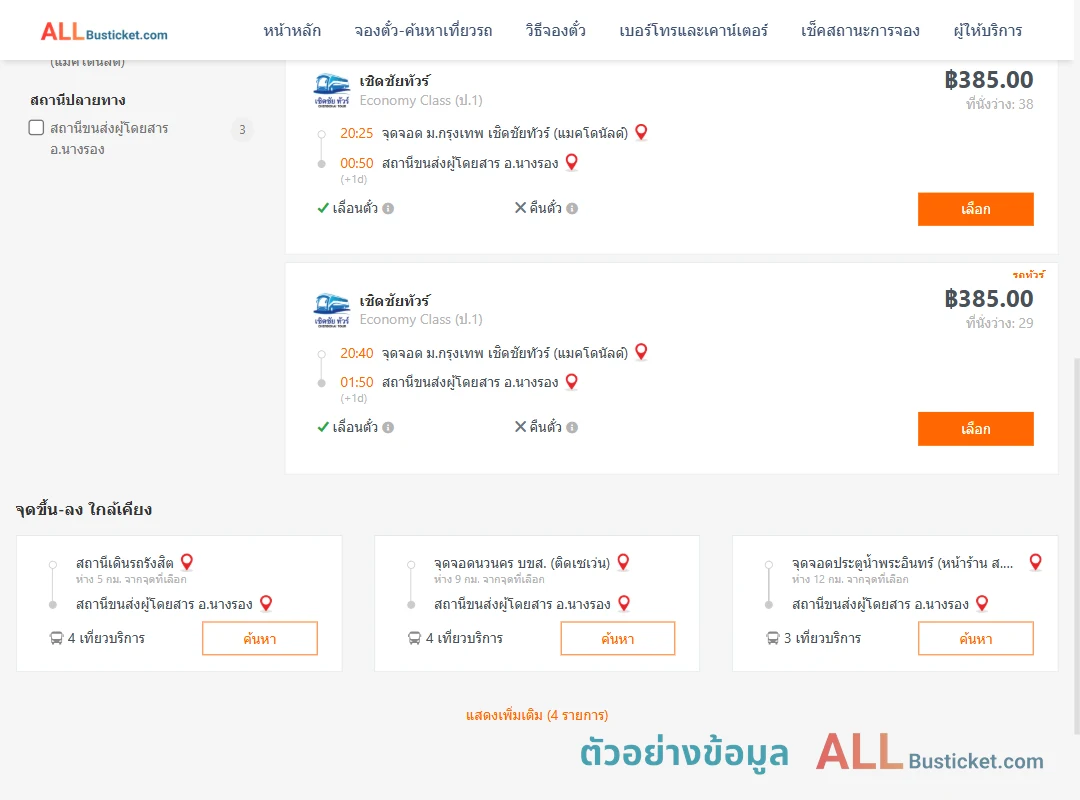Open destination map pin in the สถานีเดินรถรังสิต card
Screen dimensions: 1080x800
pos(266,604)
